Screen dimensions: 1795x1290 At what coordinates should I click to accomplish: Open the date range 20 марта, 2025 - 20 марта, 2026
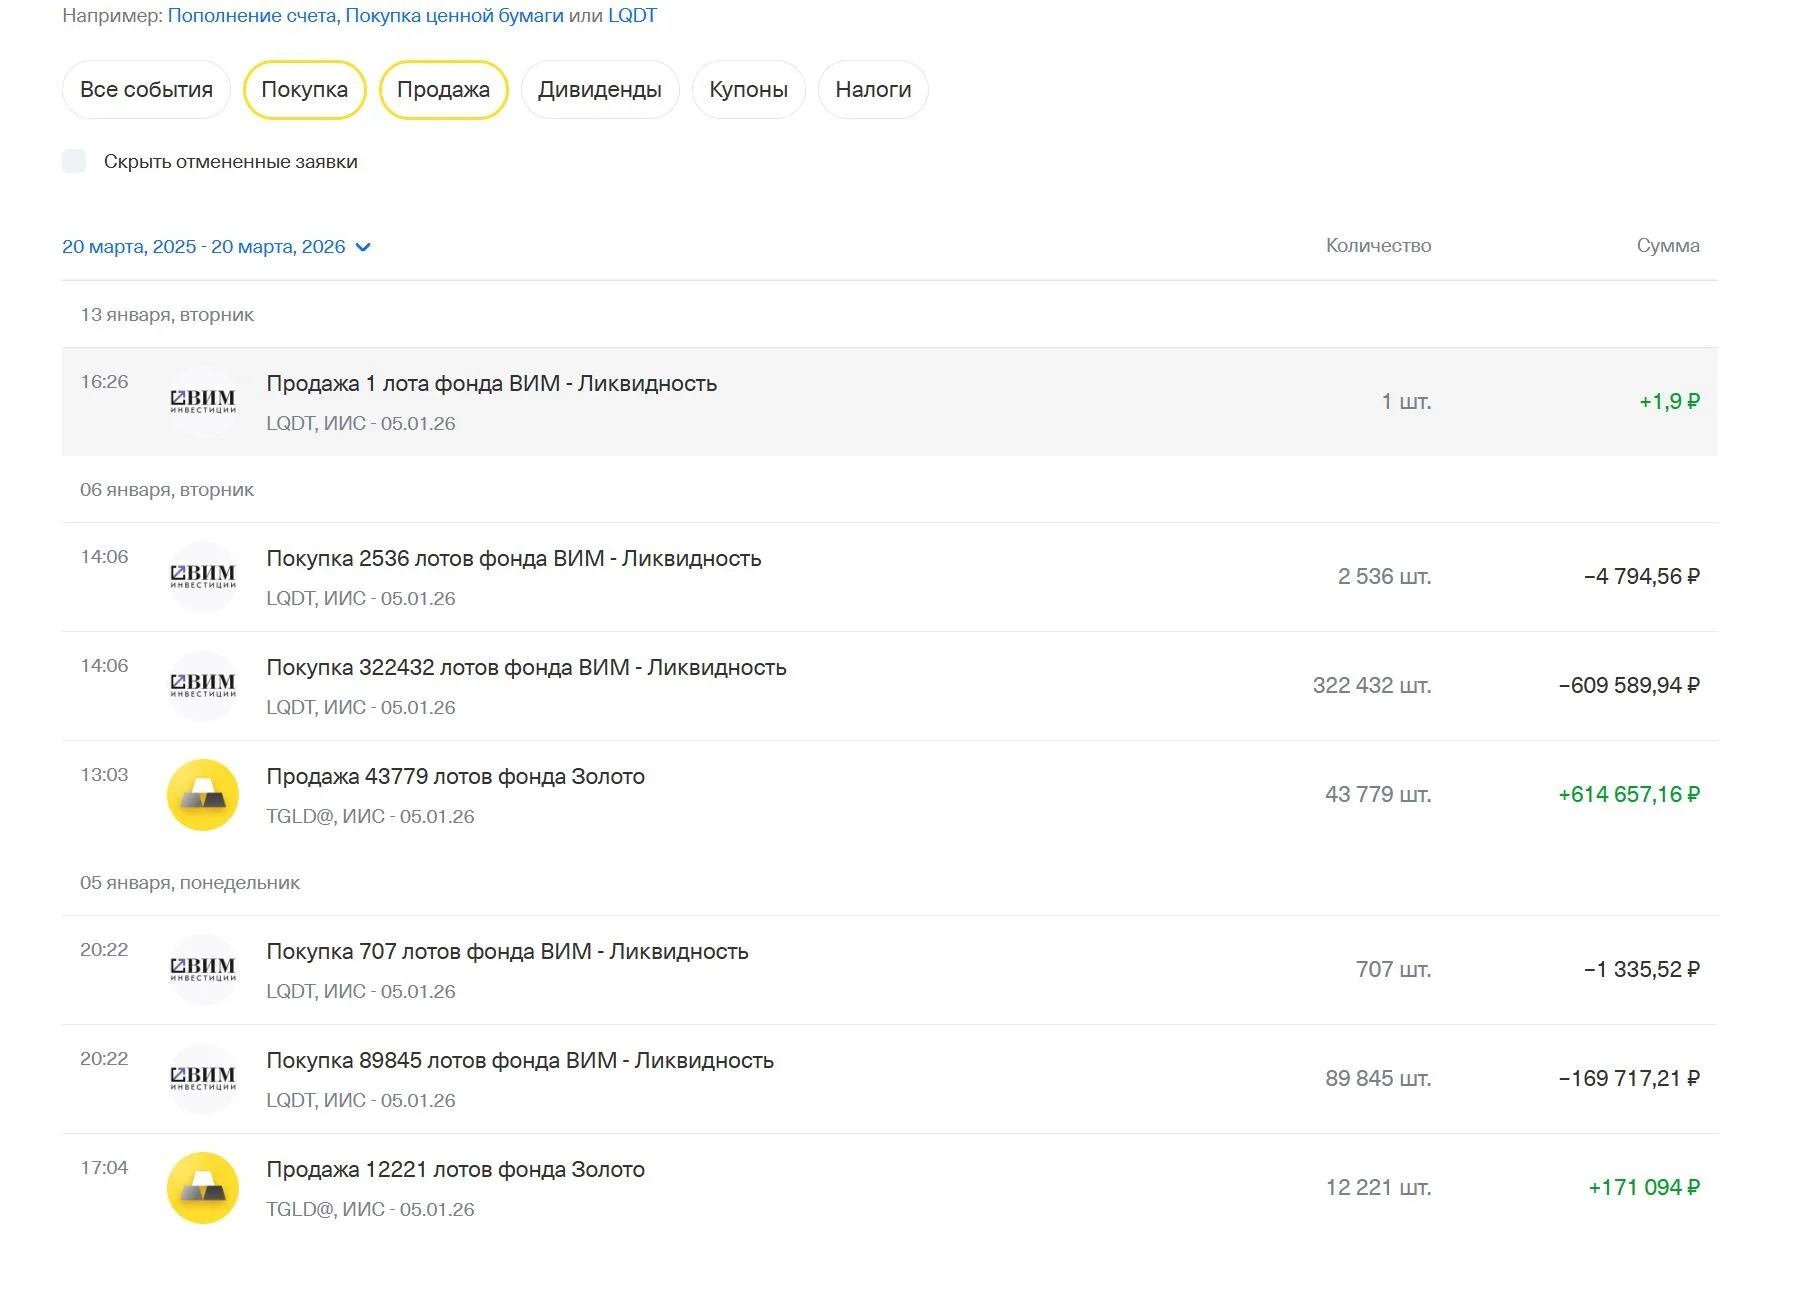click(216, 247)
